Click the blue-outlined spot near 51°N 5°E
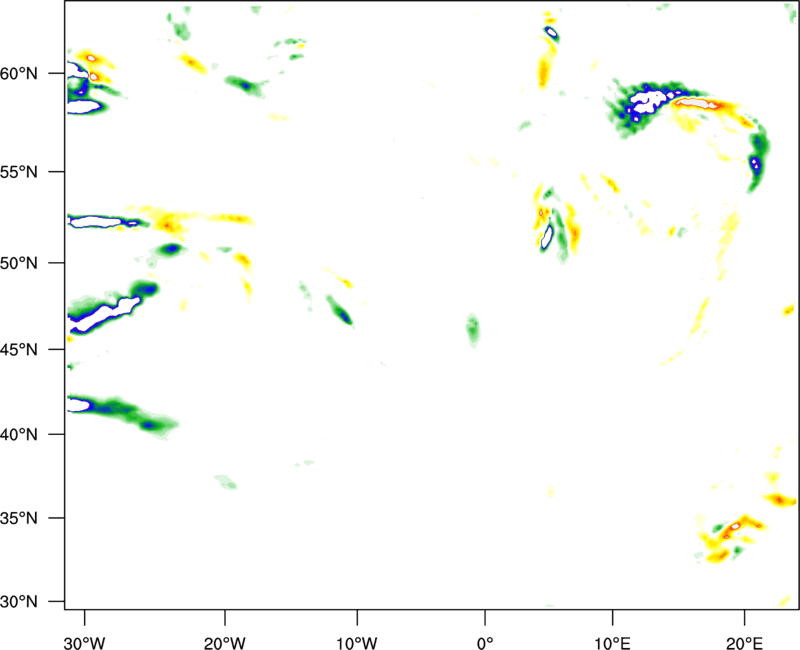 pyautogui.click(x=547, y=238)
